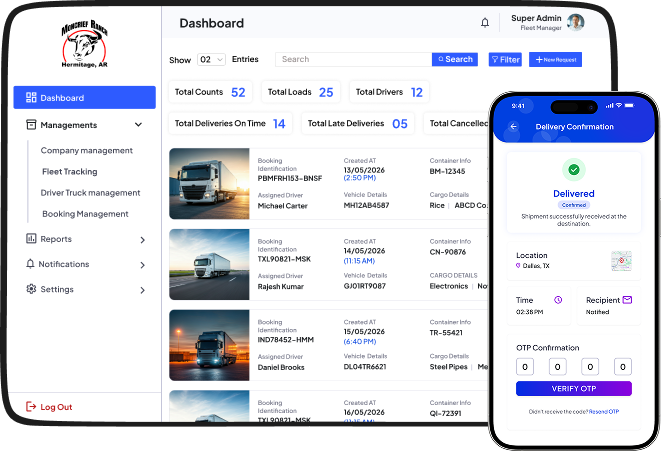
Task: Click the Settings gear icon
Action: (x=31, y=289)
